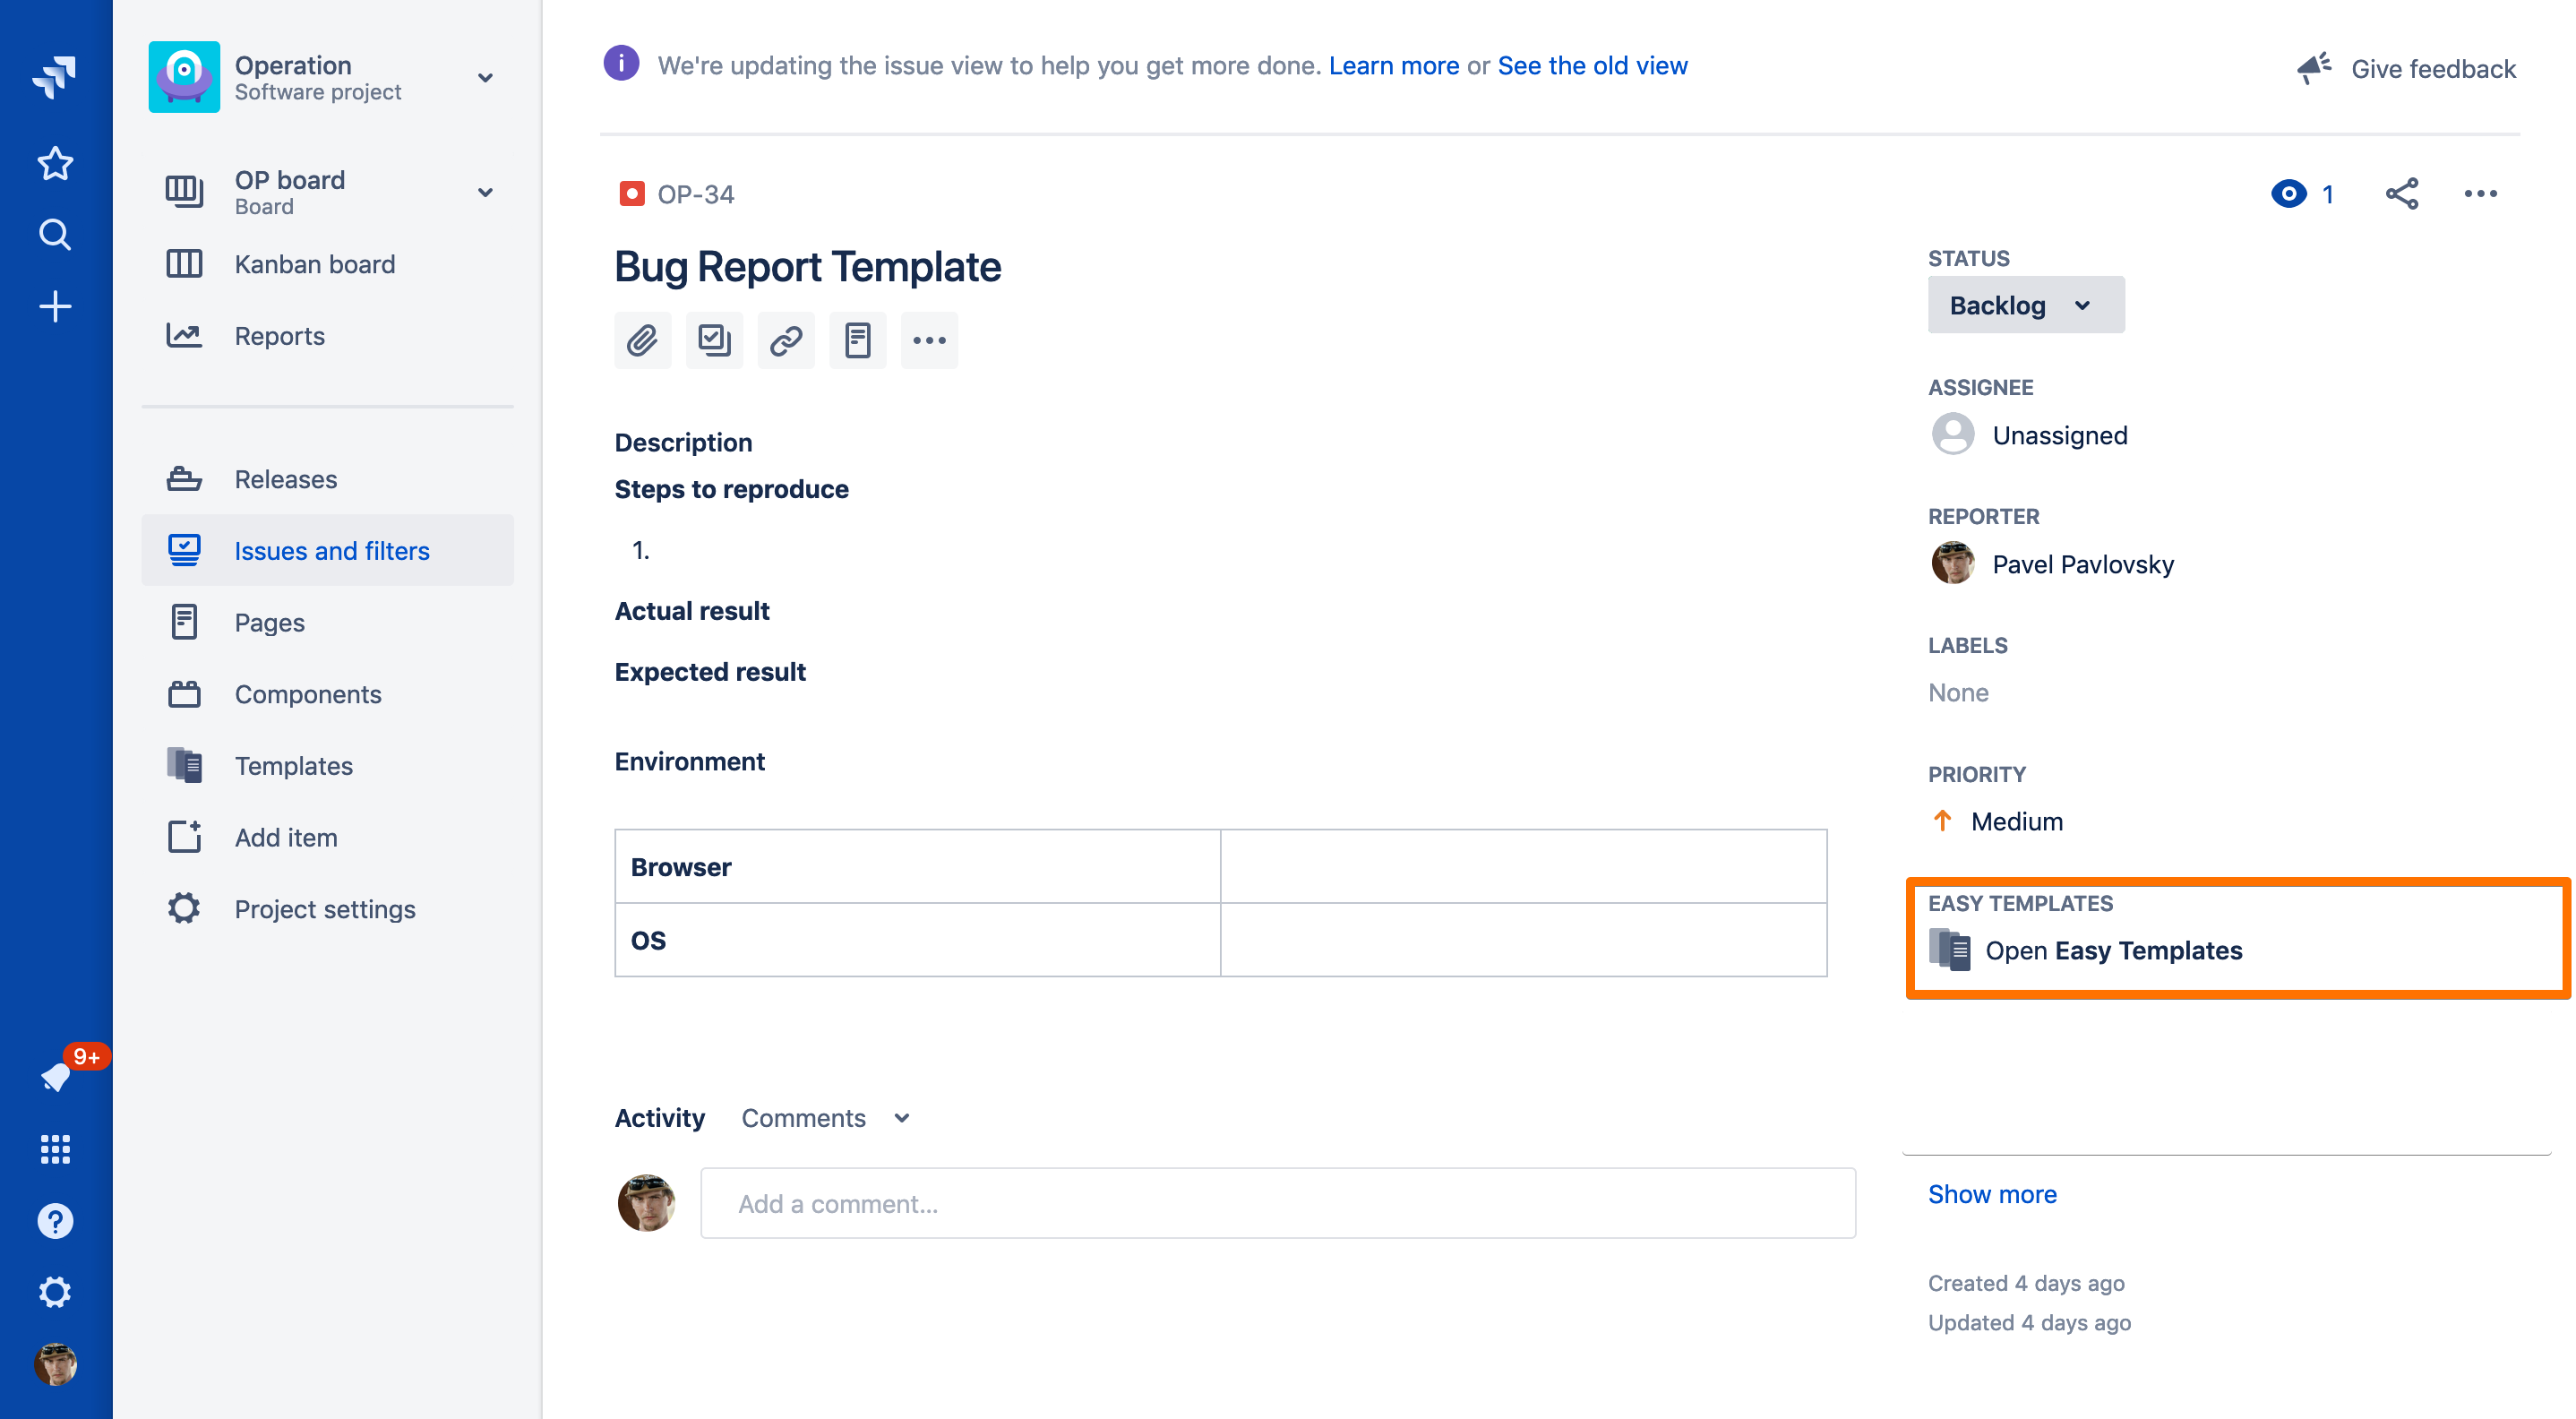Open the Backlog status dropdown
Image resolution: width=2576 pixels, height=1419 pixels.
point(2025,305)
